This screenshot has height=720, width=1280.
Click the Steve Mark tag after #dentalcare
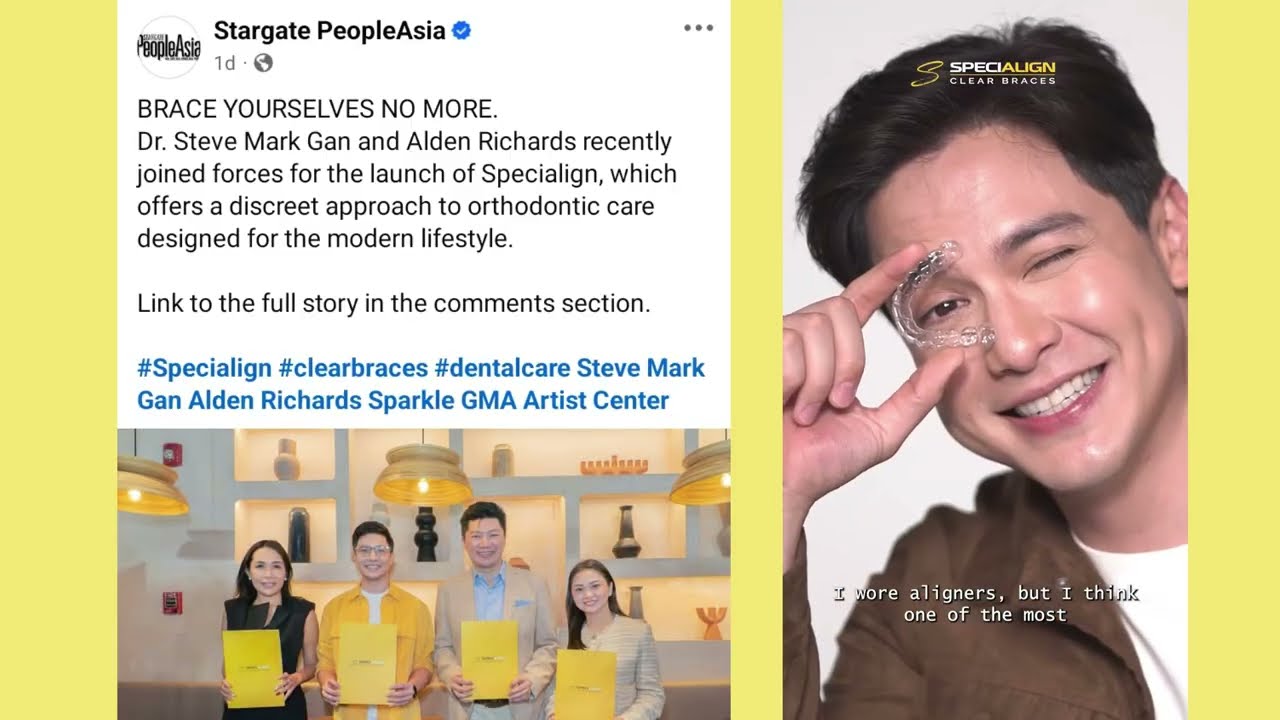click(641, 368)
